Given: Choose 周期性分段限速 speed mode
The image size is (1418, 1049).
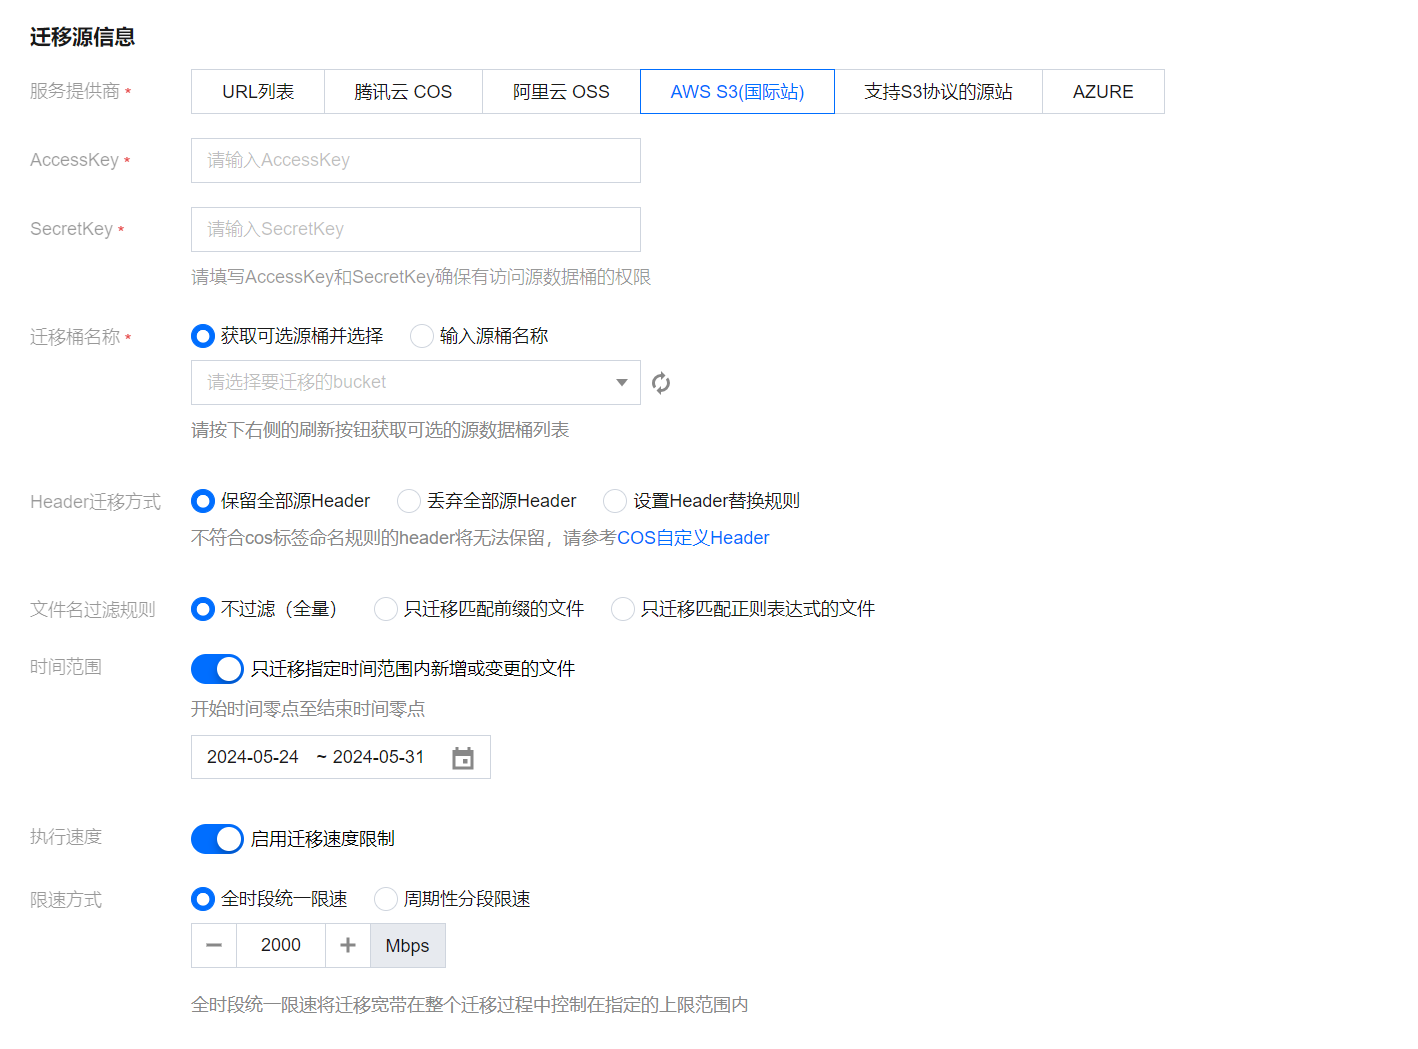Looking at the screenshot, I should [386, 899].
